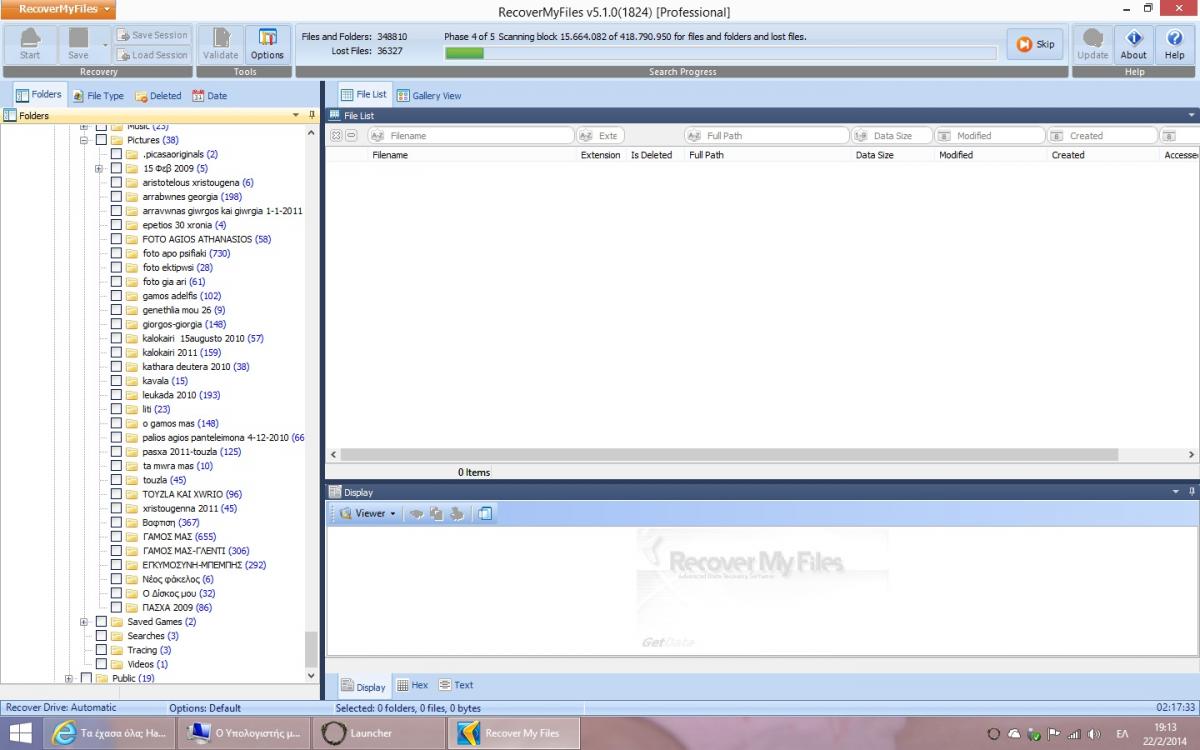
Task: Open the Options tool
Action: [267, 44]
